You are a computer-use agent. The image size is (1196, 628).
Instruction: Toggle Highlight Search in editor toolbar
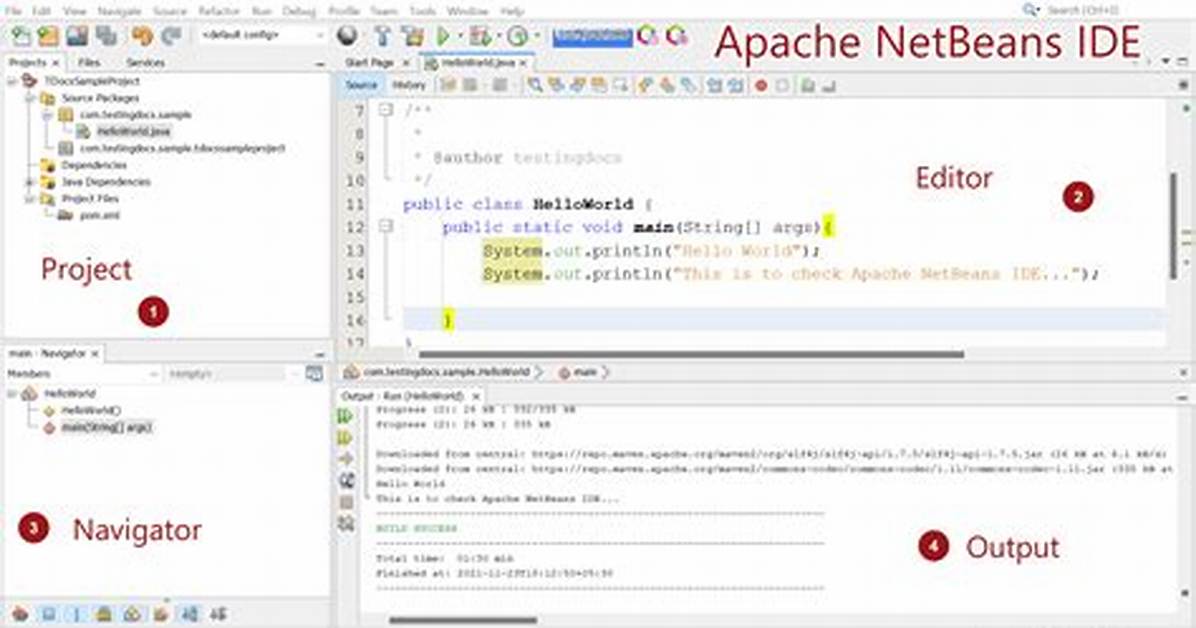(599, 85)
